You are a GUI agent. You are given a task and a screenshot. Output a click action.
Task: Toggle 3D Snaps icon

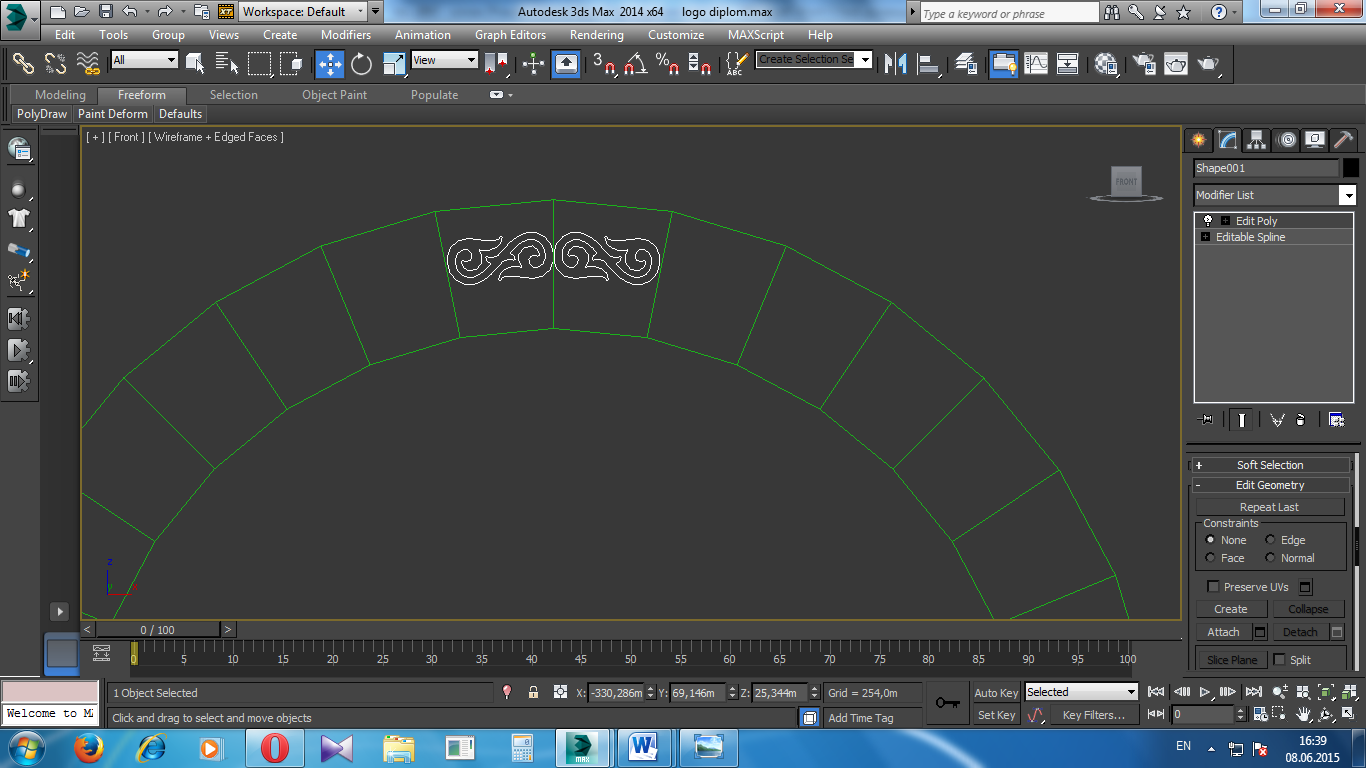click(604, 63)
